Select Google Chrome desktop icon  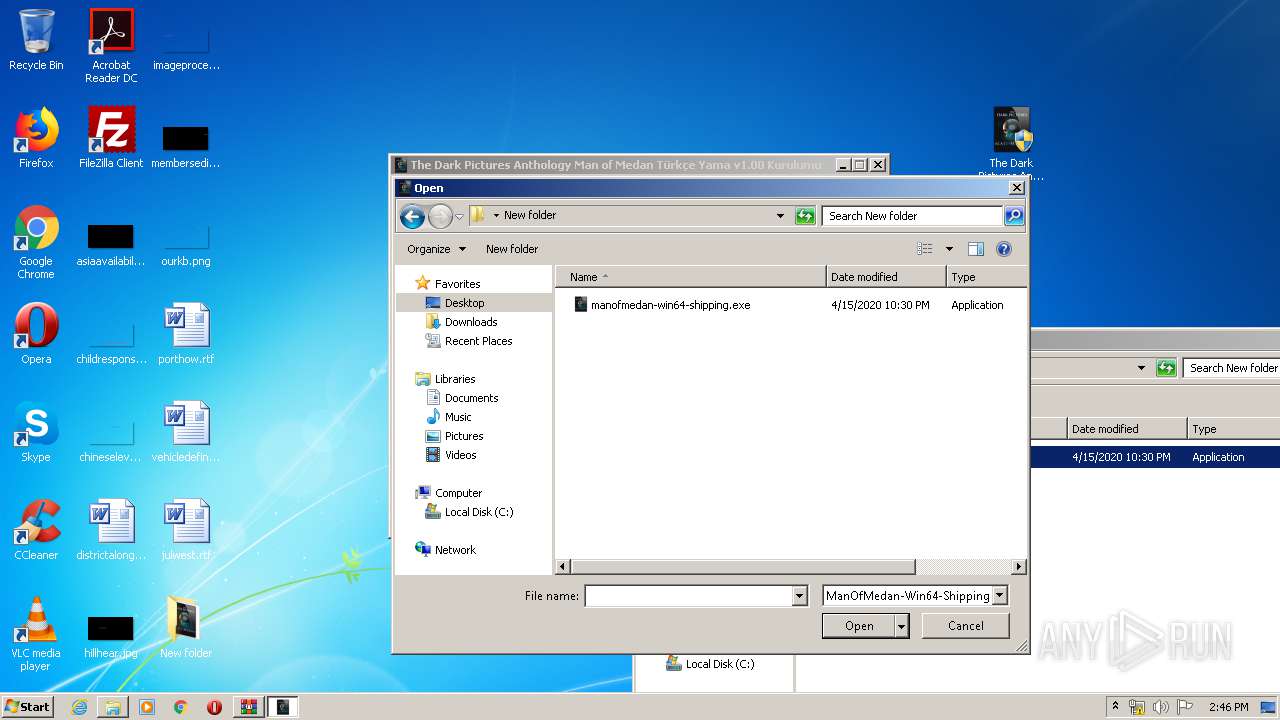pyautogui.click(x=36, y=242)
